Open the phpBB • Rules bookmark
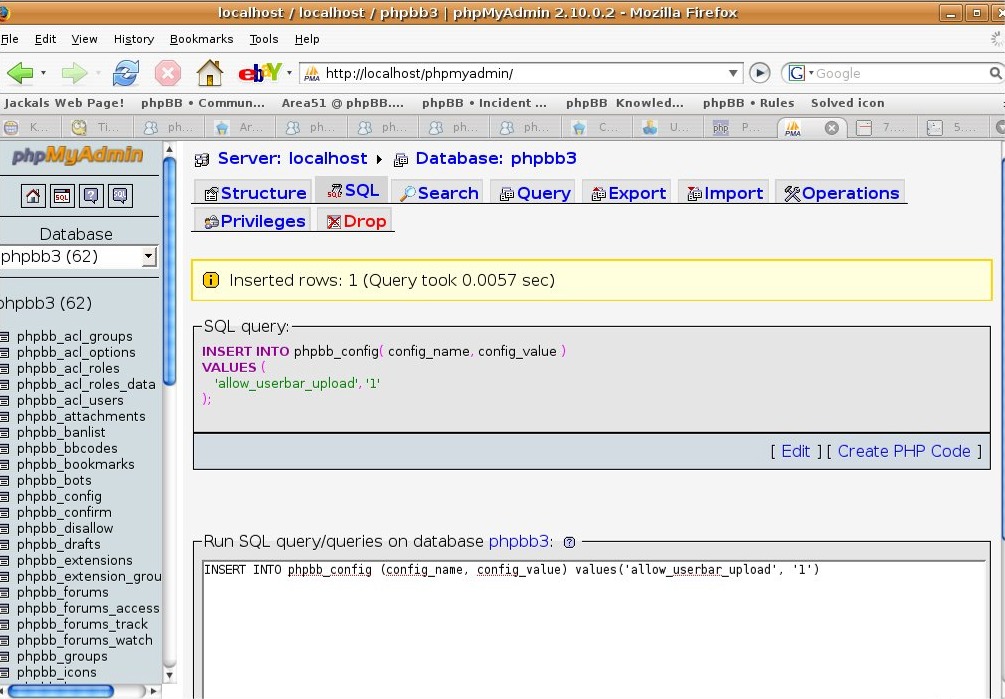The height and width of the screenshot is (699, 1005). click(x=748, y=103)
